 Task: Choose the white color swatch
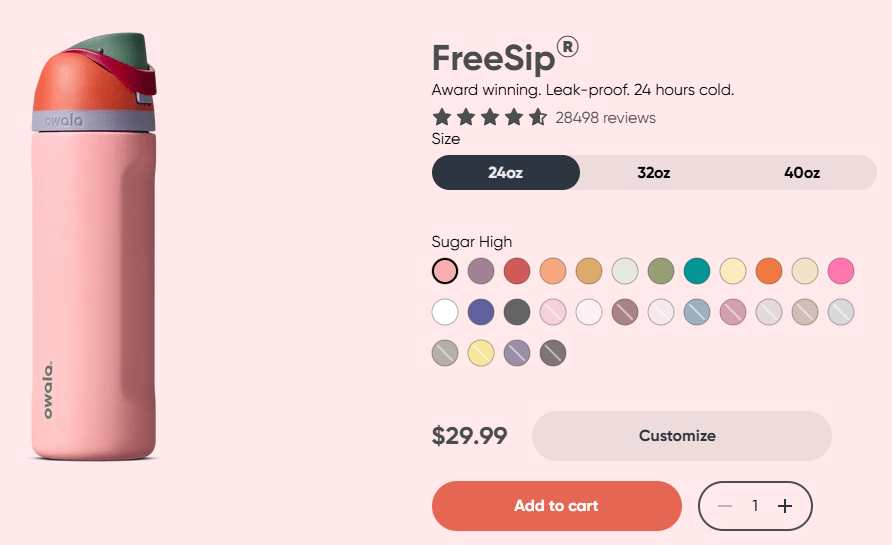[x=445, y=312]
